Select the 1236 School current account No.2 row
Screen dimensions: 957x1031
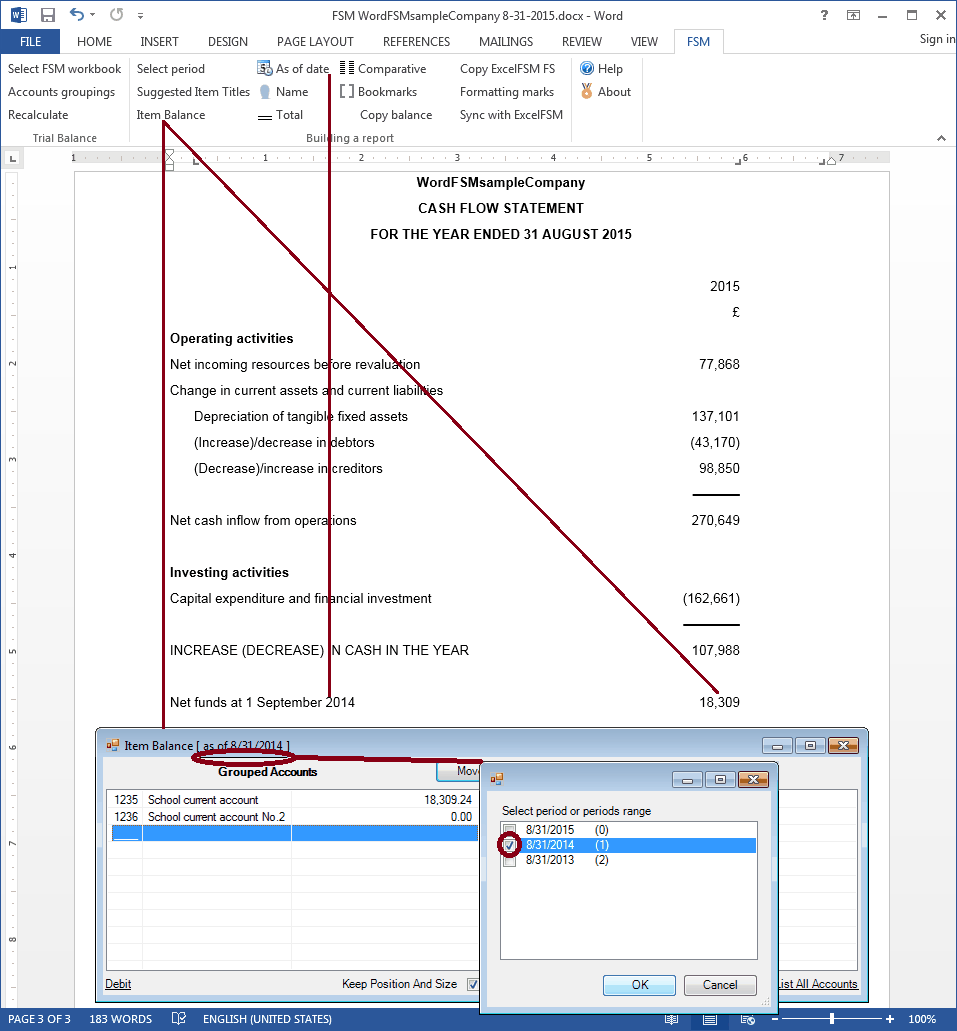pos(292,817)
